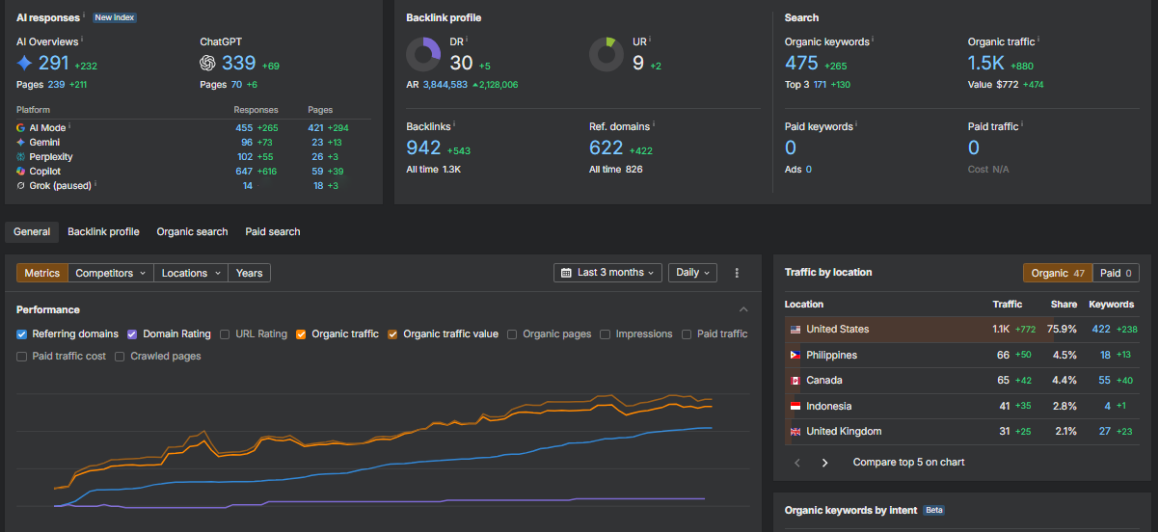The image size is (1158, 532).
Task: Click info icon beside Paid keywords
Action: (x=857, y=125)
